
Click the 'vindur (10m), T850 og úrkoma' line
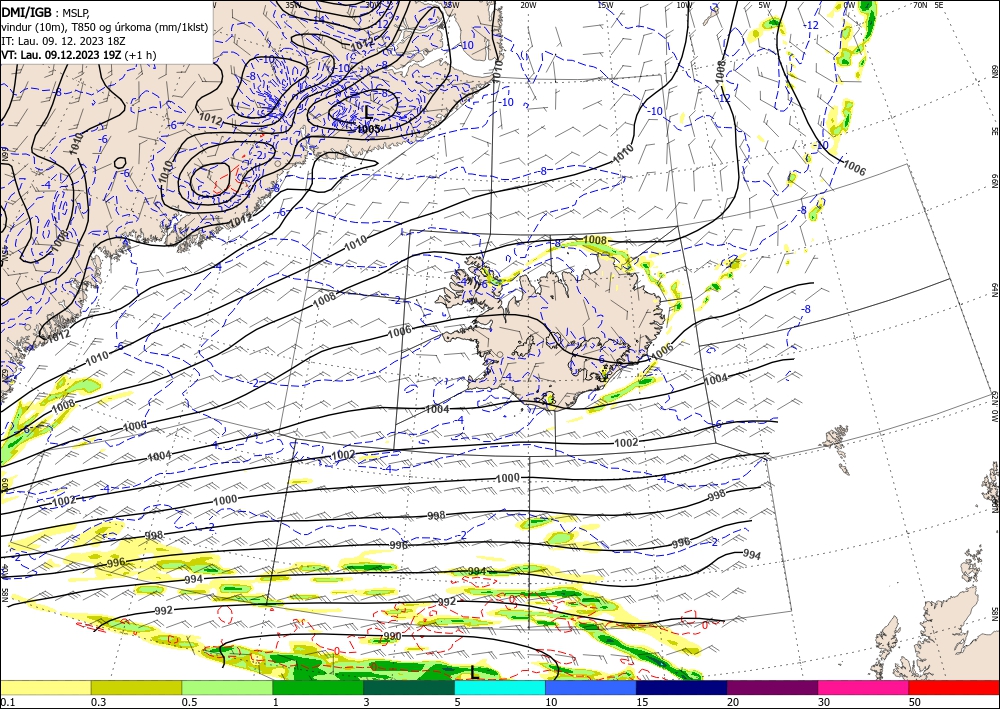click(x=105, y=27)
